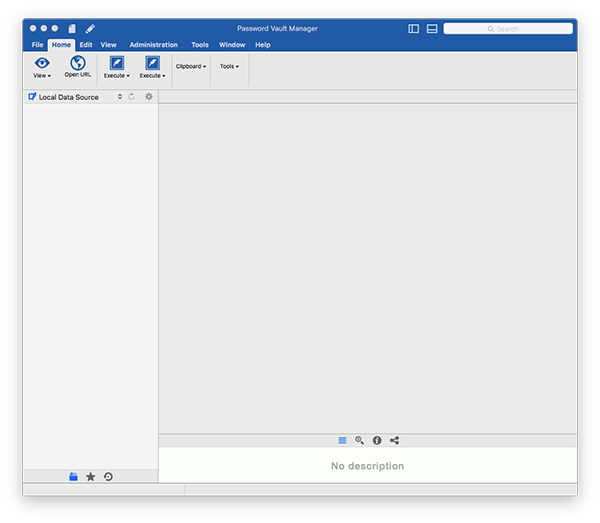Open the Tools tab in menu bar
Image resolution: width=600 pixels, height=523 pixels.
click(200, 45)
